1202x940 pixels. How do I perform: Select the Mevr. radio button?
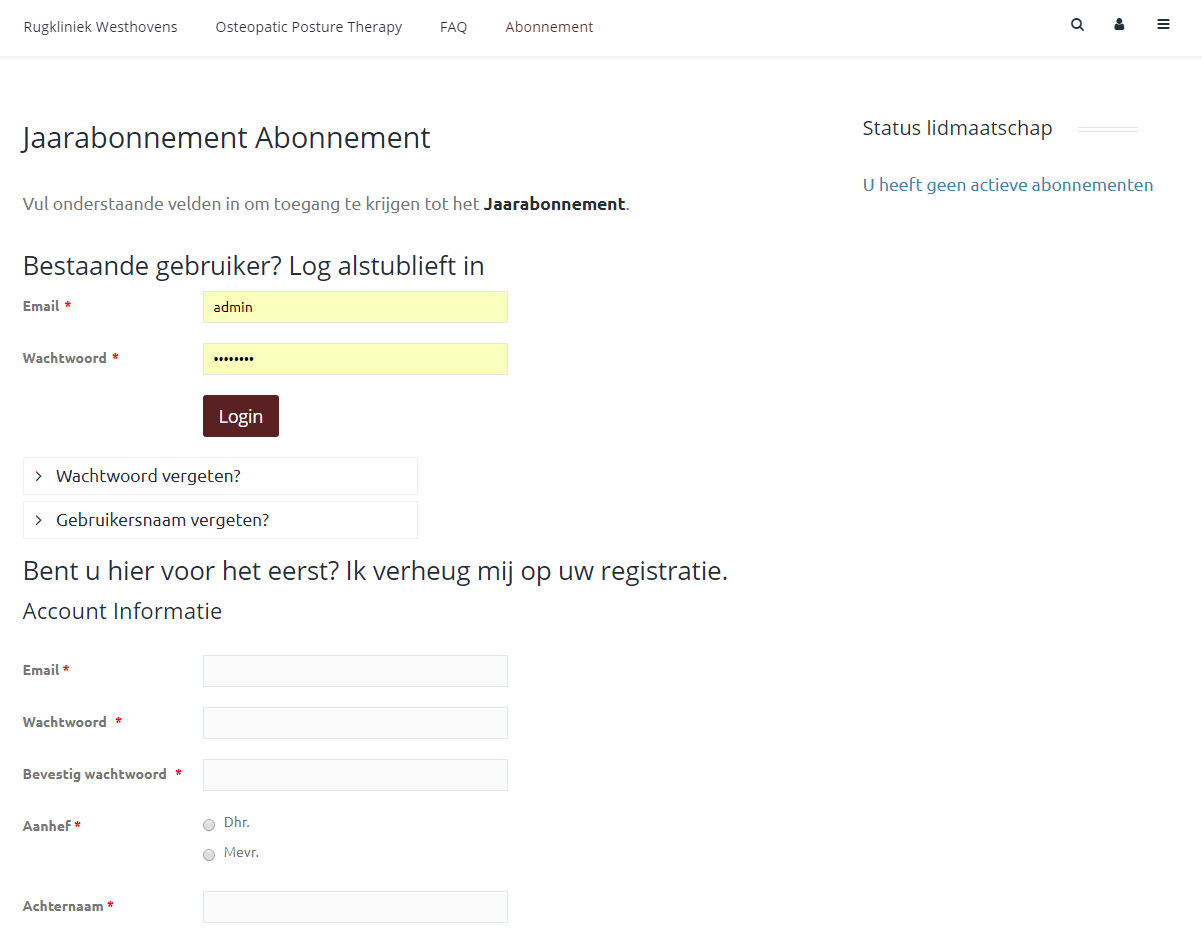(209, 855)
